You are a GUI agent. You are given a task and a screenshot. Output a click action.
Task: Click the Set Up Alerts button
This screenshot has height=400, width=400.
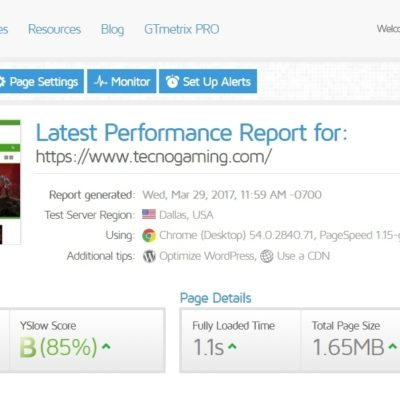click(208, 81)
